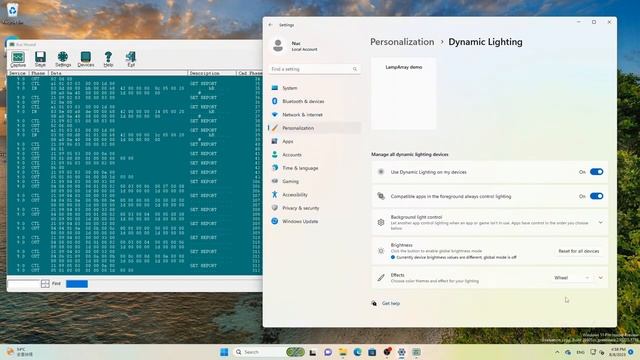This screenshot has height=360, width=640.
Task: Open Gaming settings category
Action: click(x=314, y=181)
